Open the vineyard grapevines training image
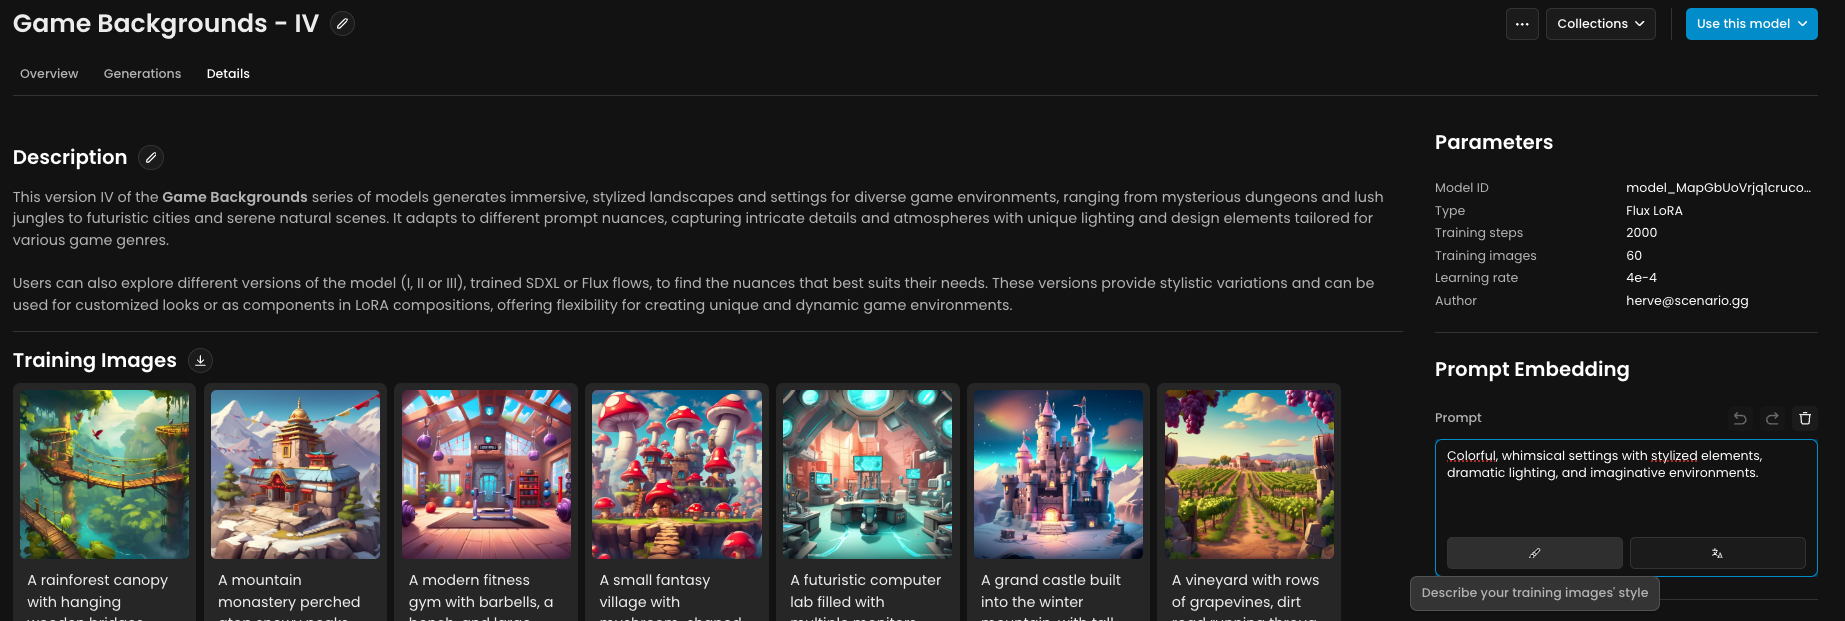 [1249, 474]
